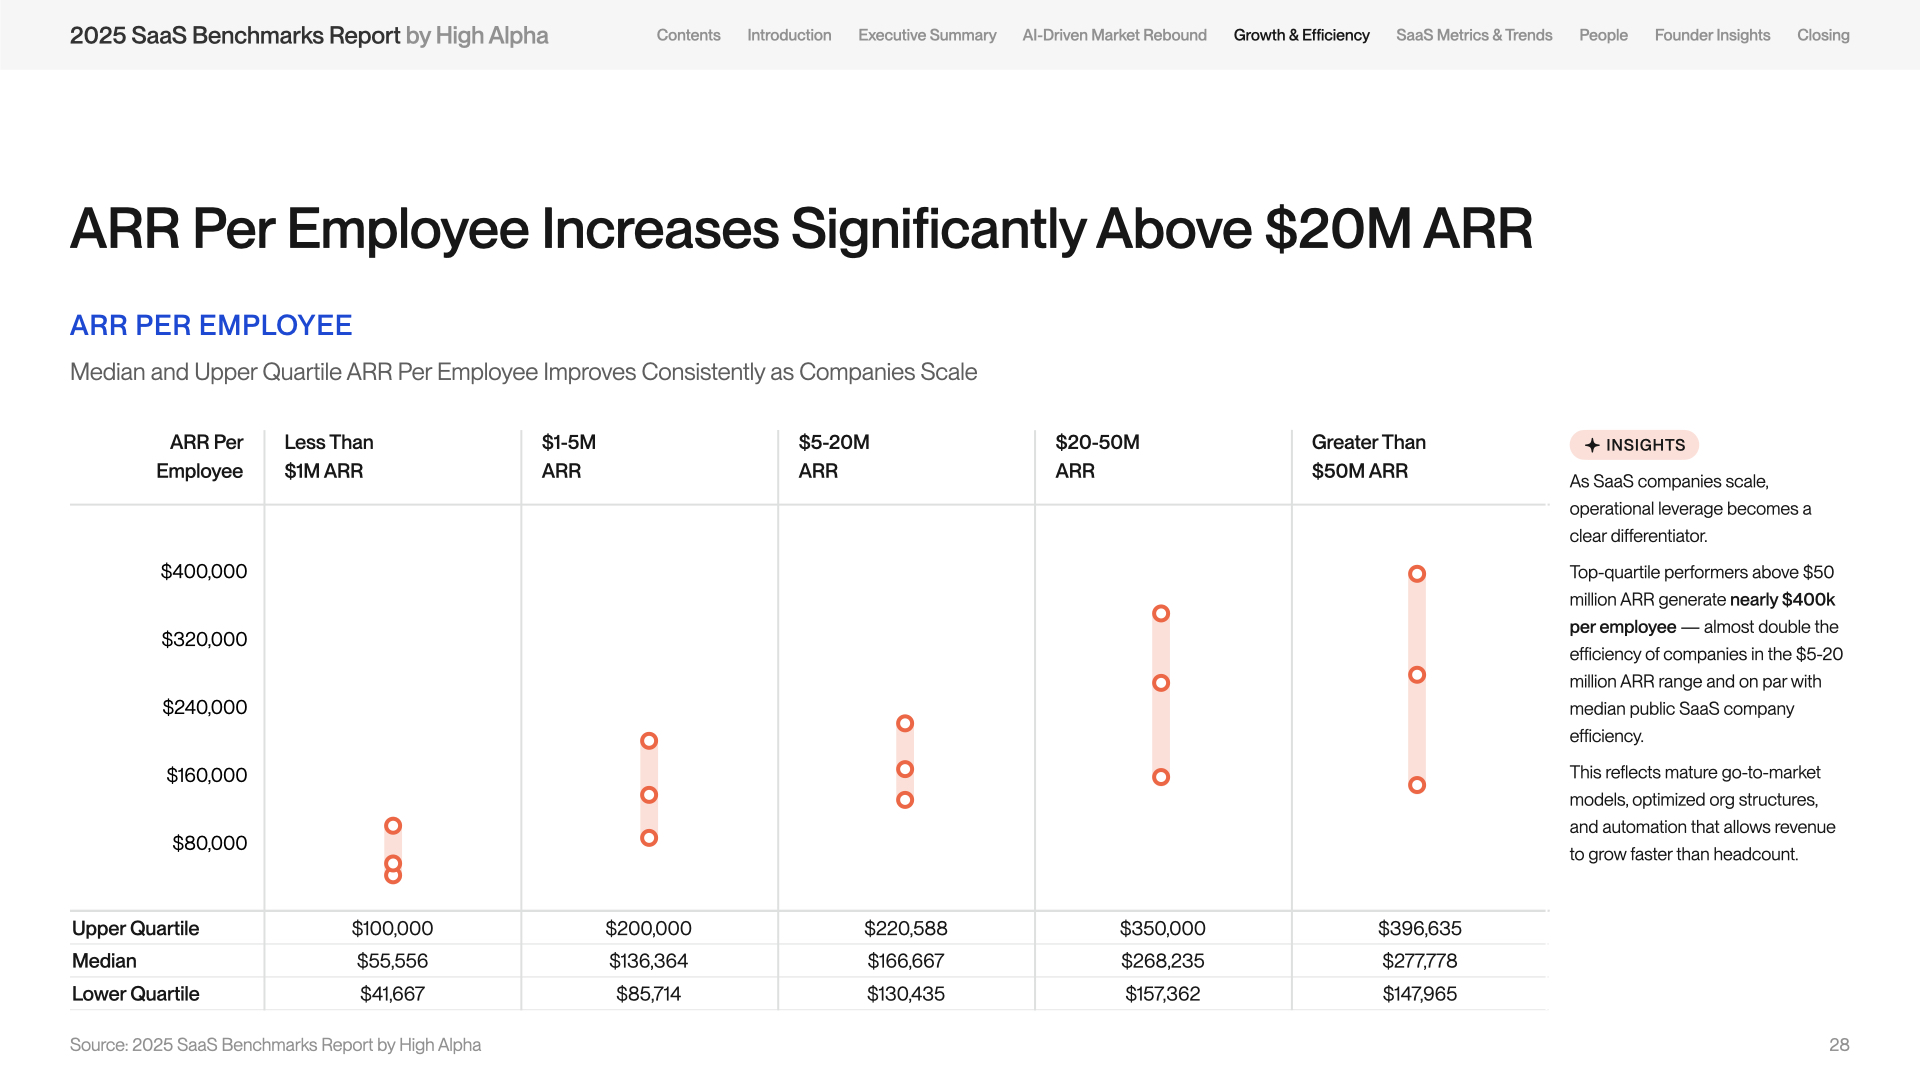1920x1080 pixels.
Task: Click the ARR PER EMPLOYEE blue heading
Action: pos(211,325)
